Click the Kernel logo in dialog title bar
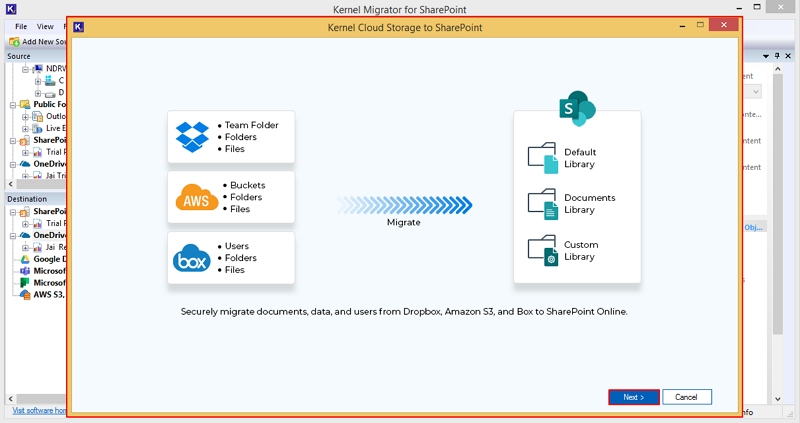Viewport: 800px width, 423px height. click(79, 27)
